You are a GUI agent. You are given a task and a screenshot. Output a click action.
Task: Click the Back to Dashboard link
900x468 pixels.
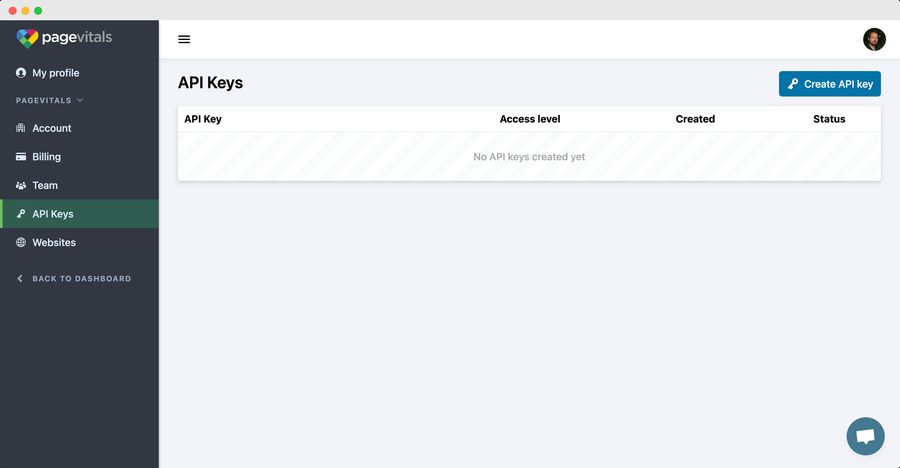pos(81,278)
